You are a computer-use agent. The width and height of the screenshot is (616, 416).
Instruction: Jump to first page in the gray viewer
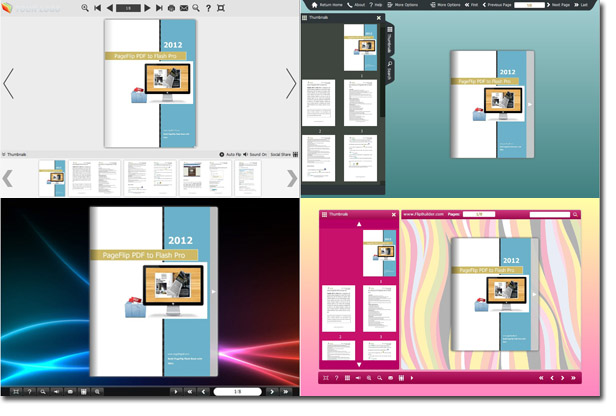click(x=97, y=8)
